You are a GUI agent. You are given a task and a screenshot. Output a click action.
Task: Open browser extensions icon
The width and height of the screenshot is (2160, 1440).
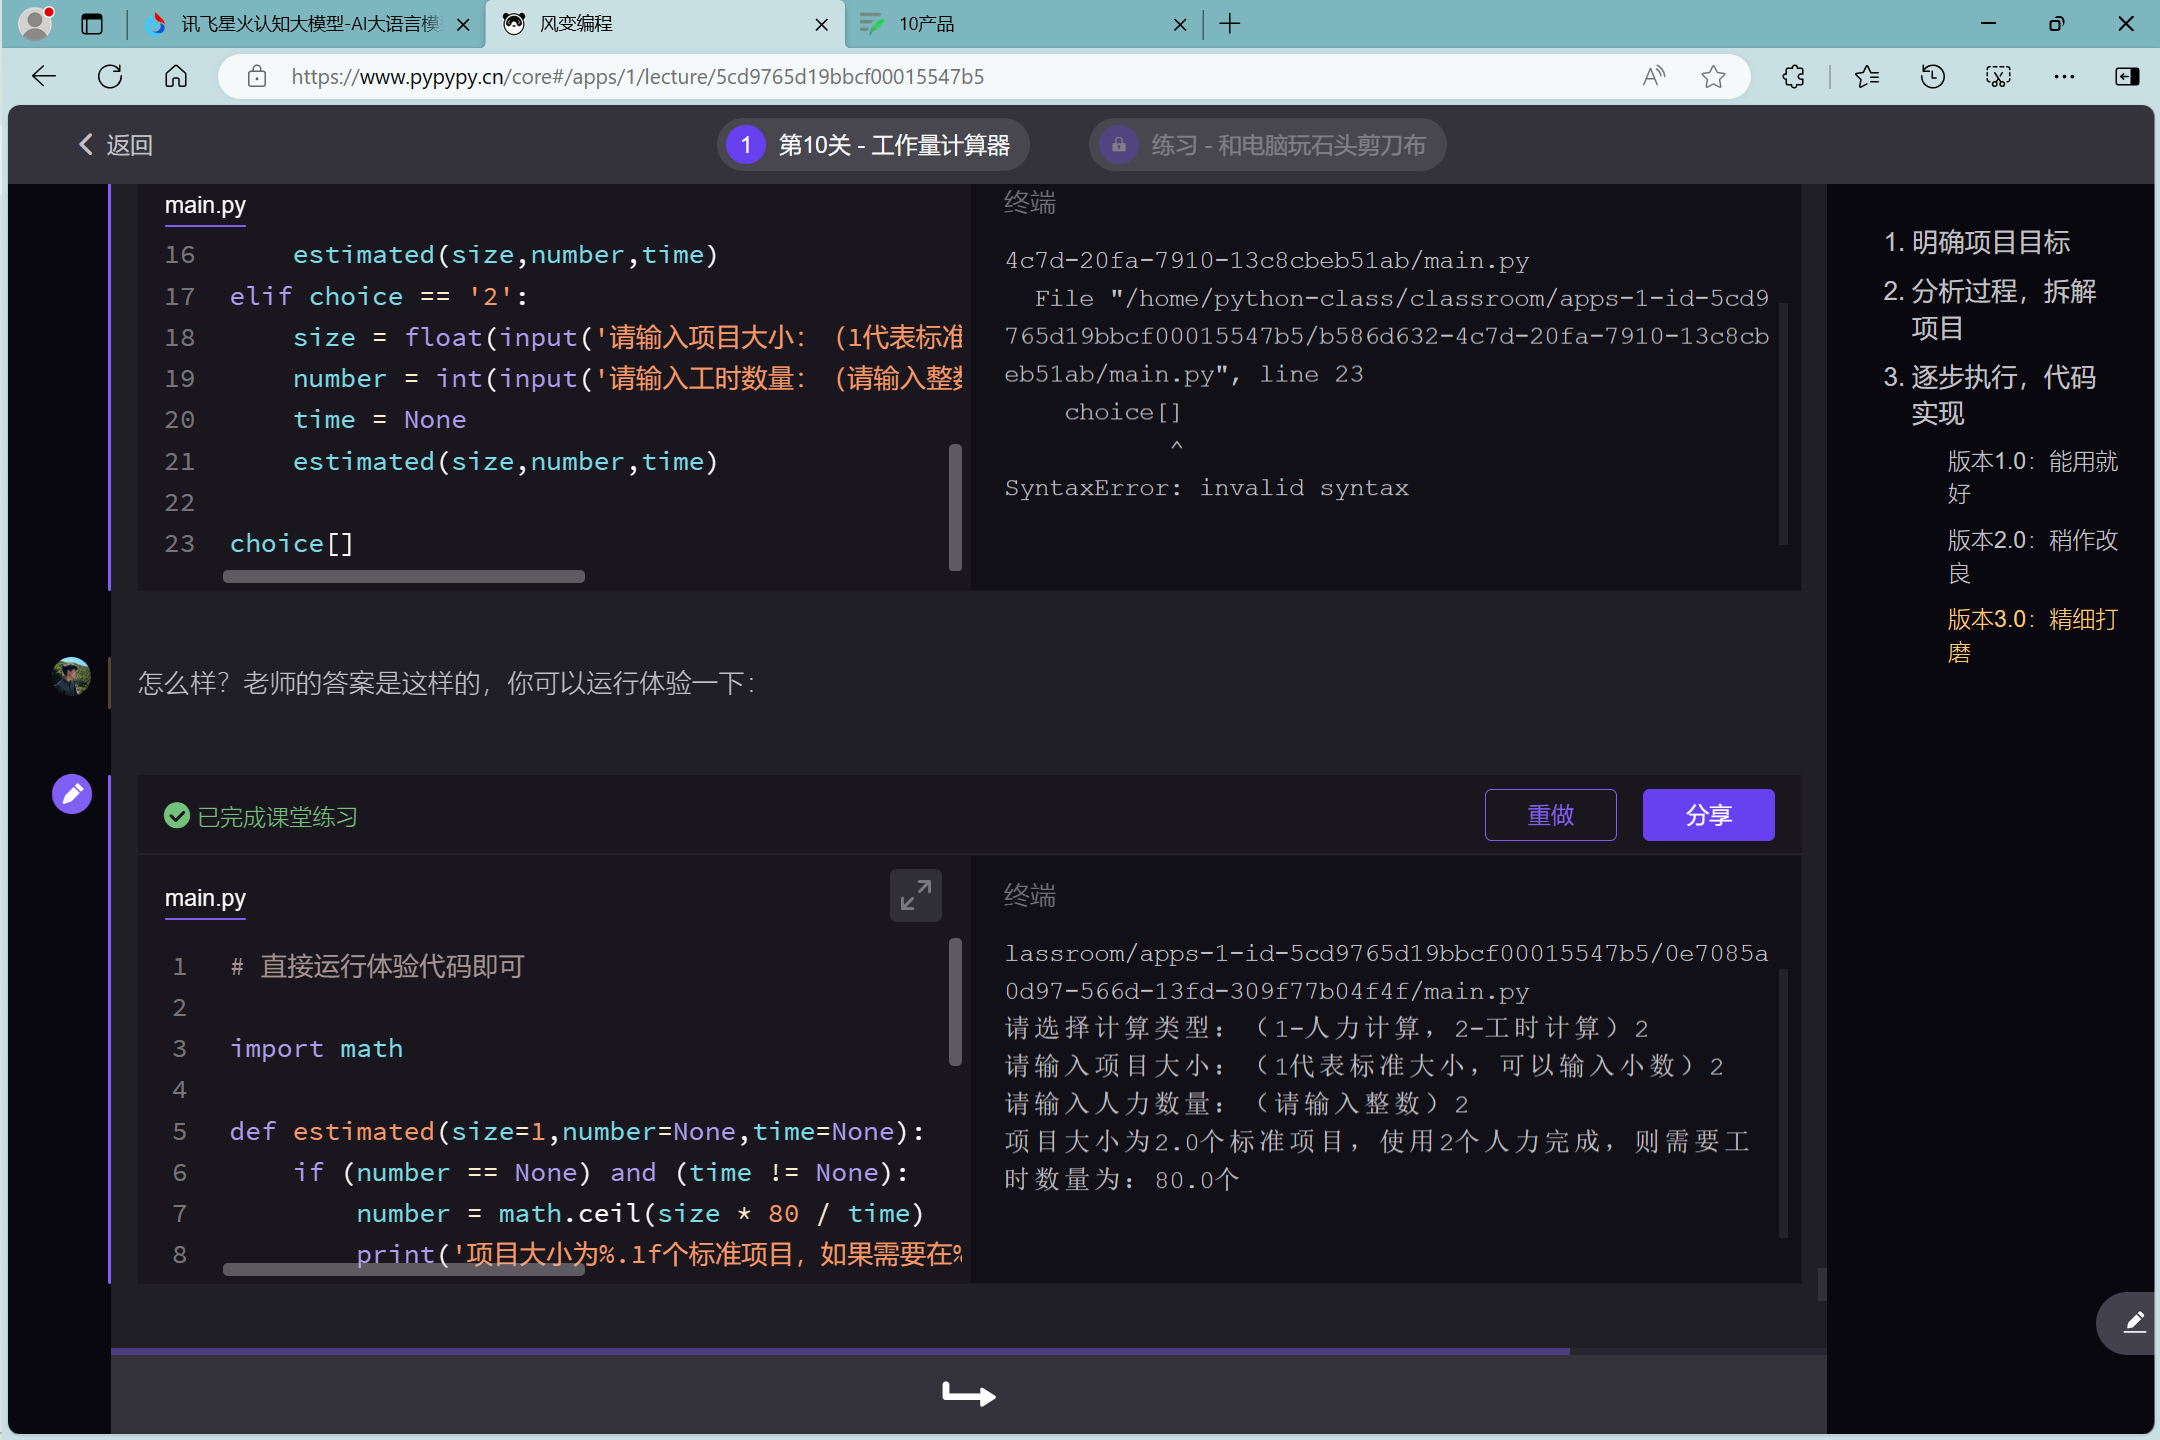[x=1793, y=77]
